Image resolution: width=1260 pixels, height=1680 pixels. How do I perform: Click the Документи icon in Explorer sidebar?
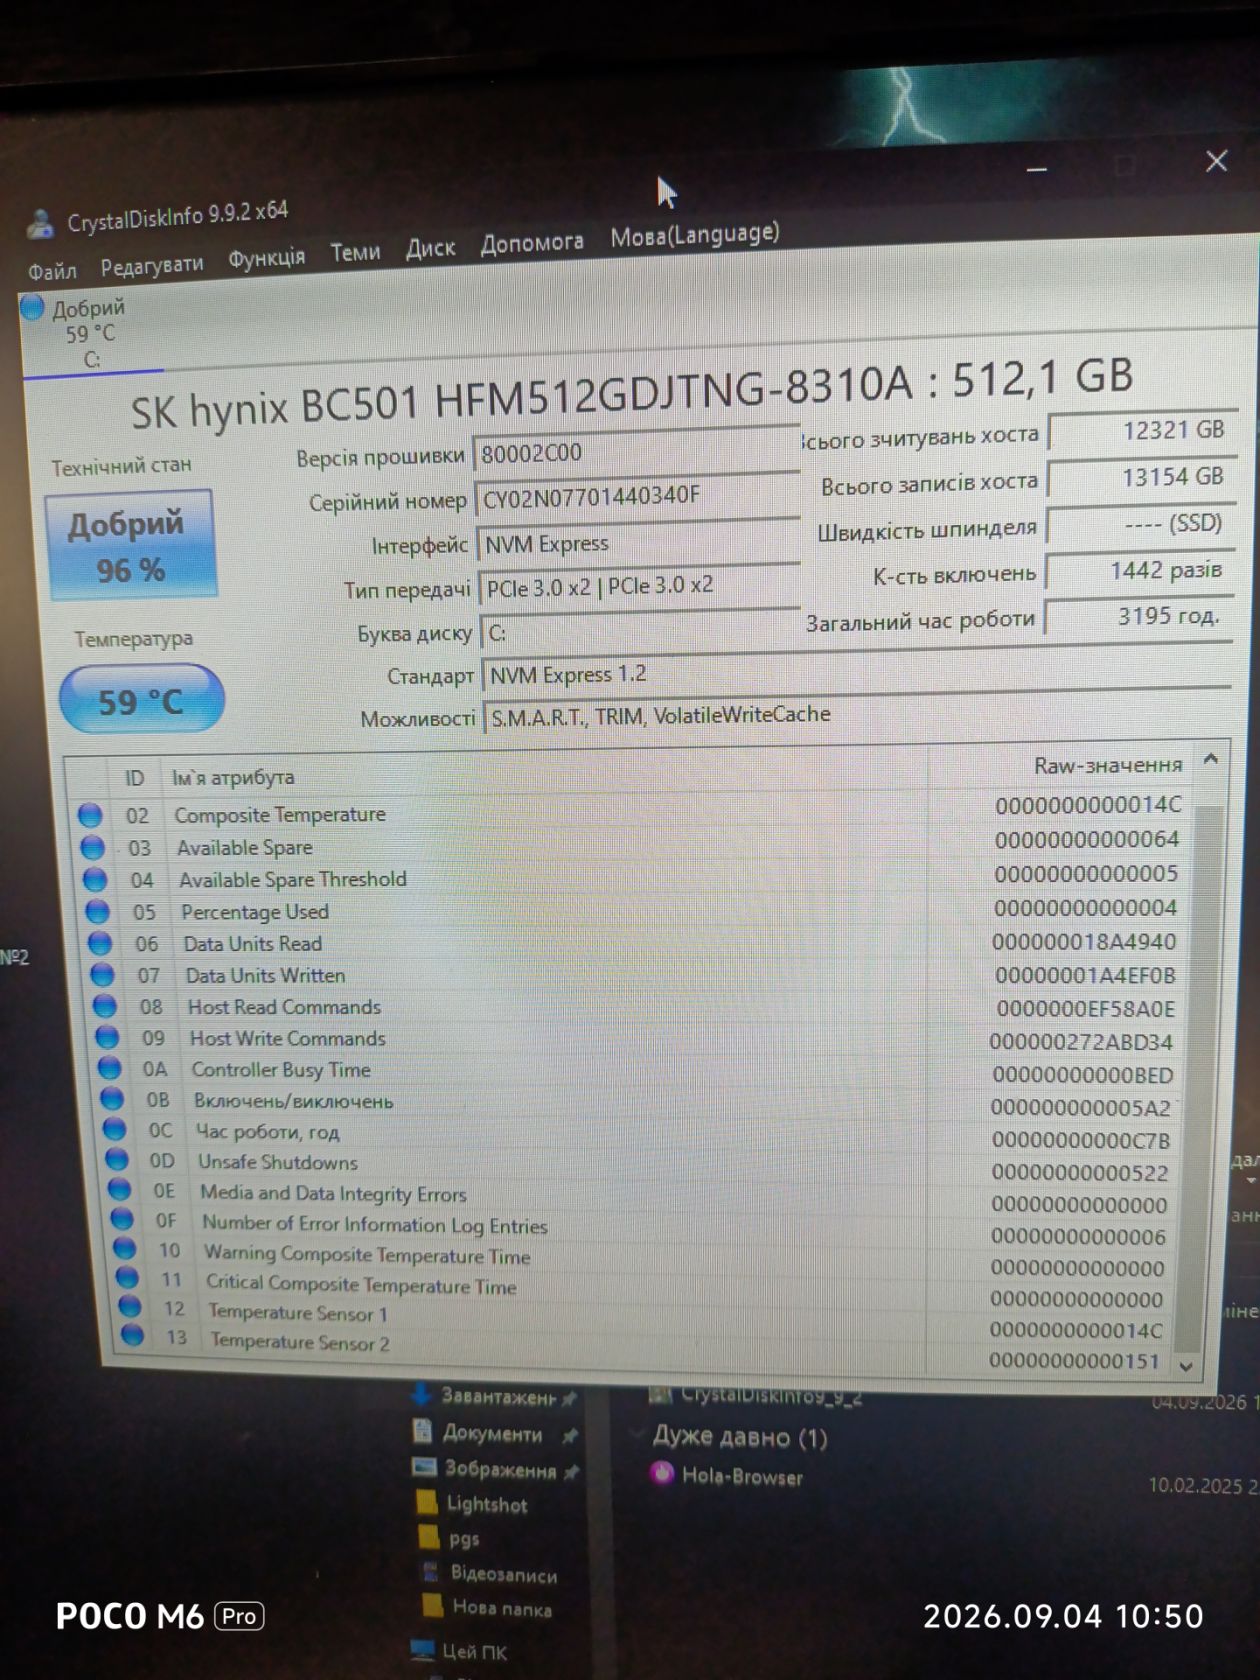pos(422,1431)
